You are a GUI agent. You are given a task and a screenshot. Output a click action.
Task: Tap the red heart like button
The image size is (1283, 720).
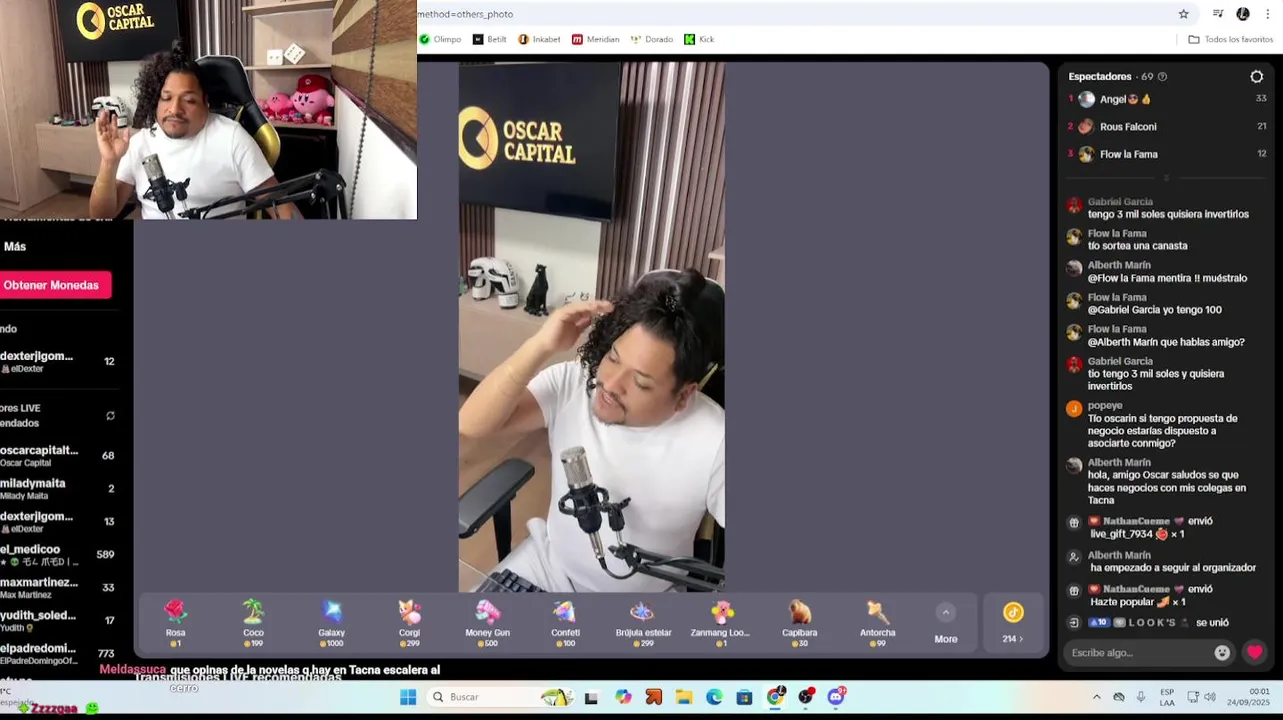click(x=1254, y=652)
